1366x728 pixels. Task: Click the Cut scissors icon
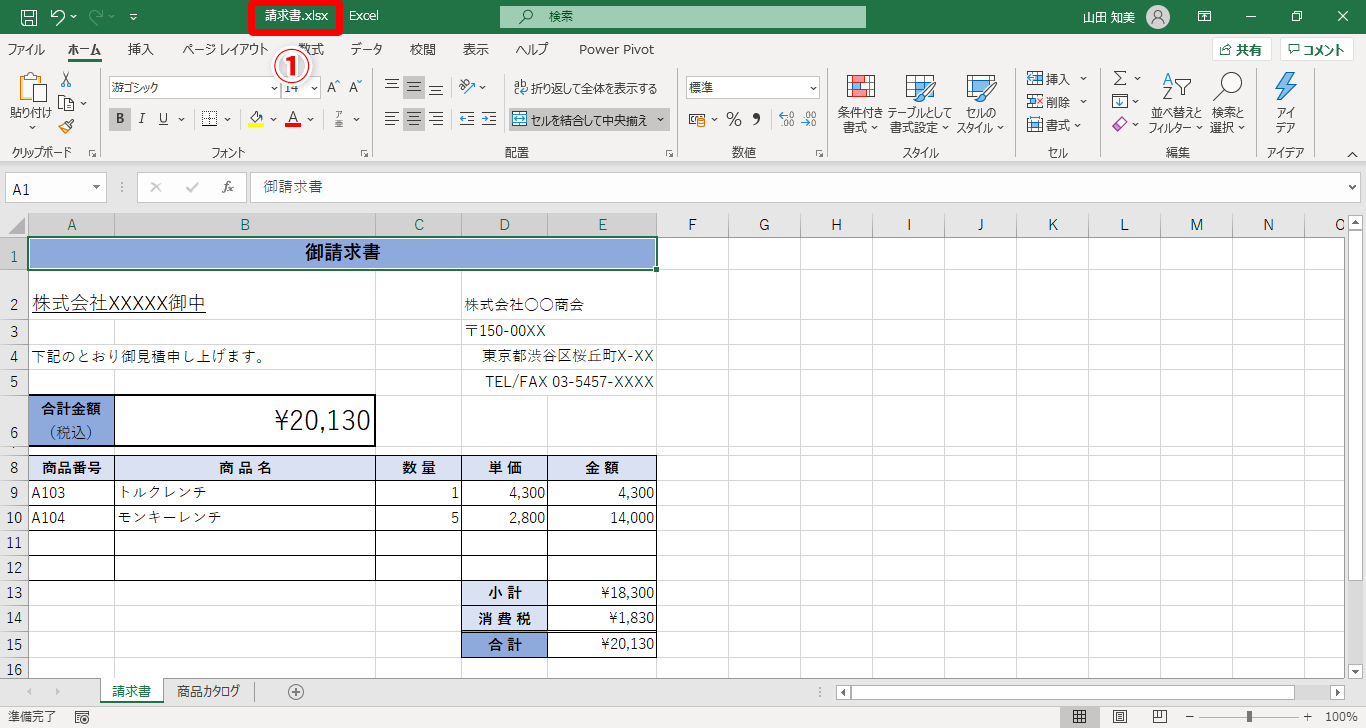(66, 80)
